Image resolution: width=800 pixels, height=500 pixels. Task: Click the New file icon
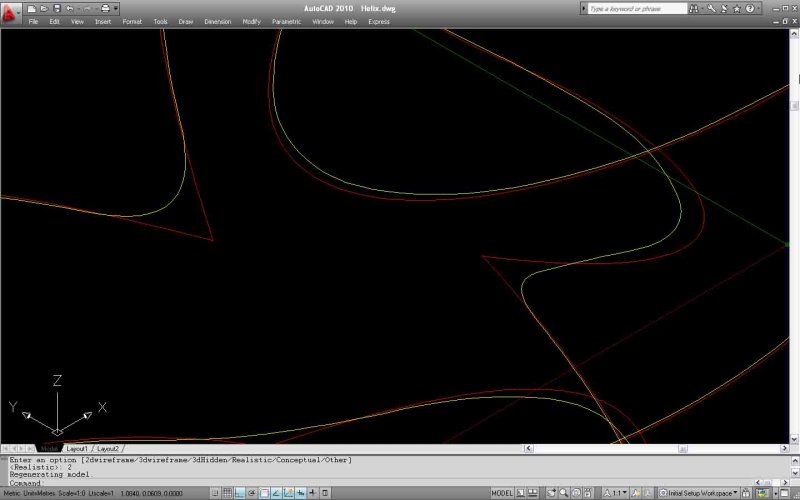point(32,8)
